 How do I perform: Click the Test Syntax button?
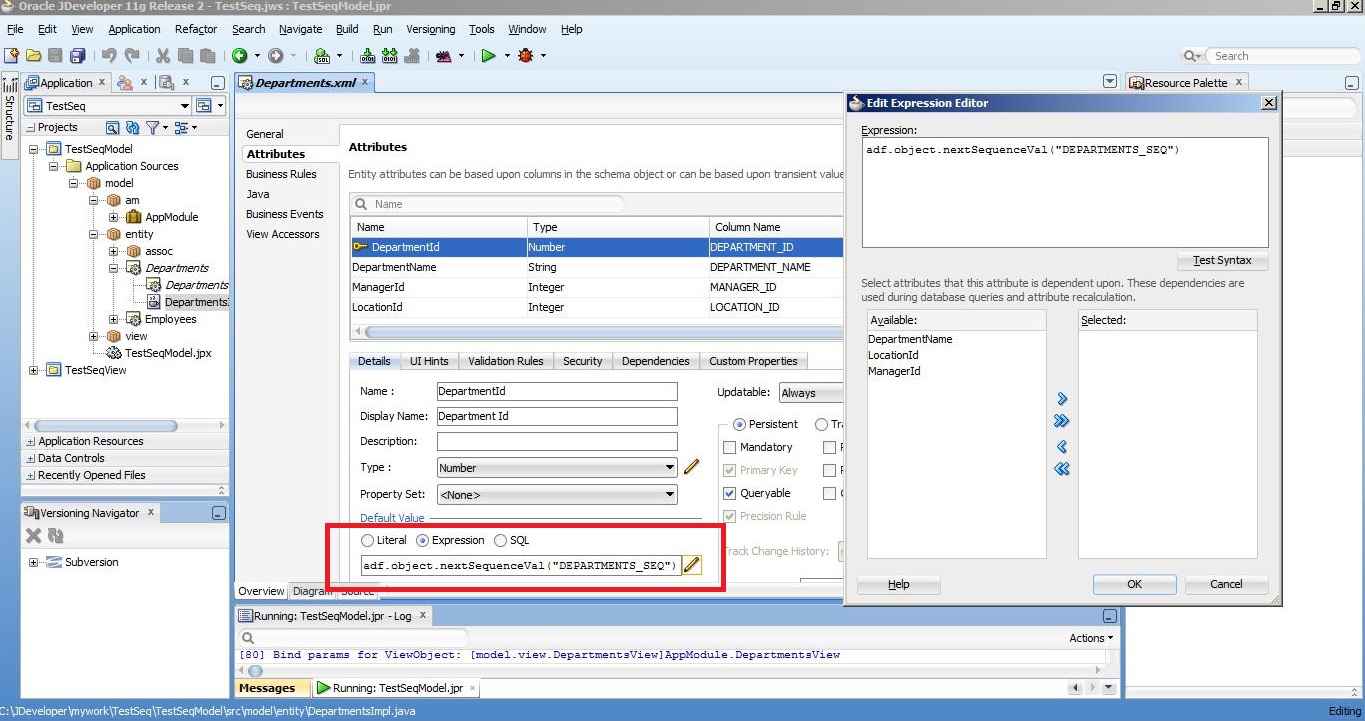(x=1222, y=261)
